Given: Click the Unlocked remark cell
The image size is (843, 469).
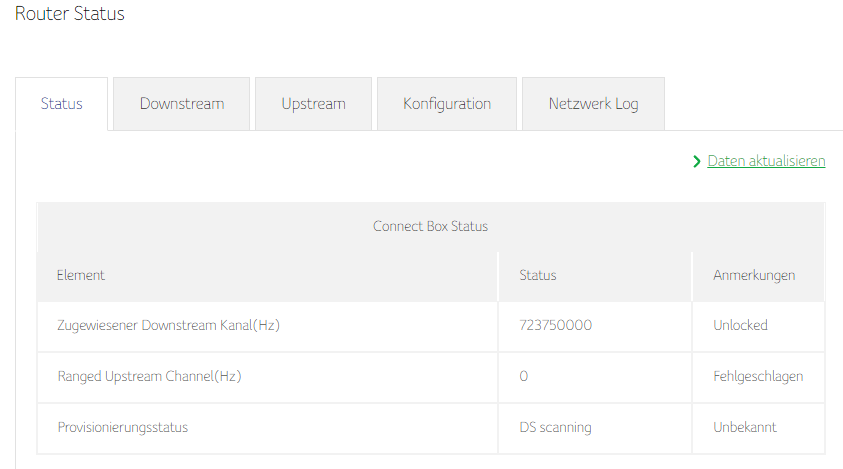Looking at the screenshot, I should [740, 325].
